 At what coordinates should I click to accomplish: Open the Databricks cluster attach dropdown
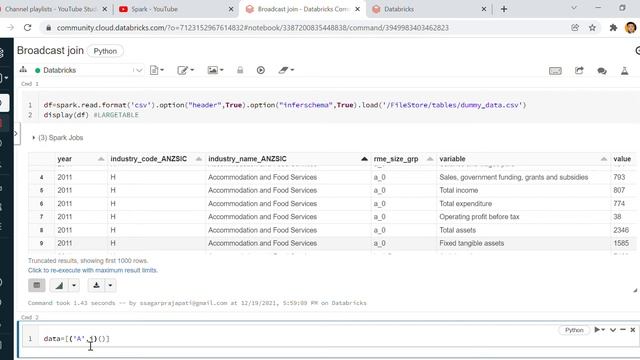coord(89,70)
